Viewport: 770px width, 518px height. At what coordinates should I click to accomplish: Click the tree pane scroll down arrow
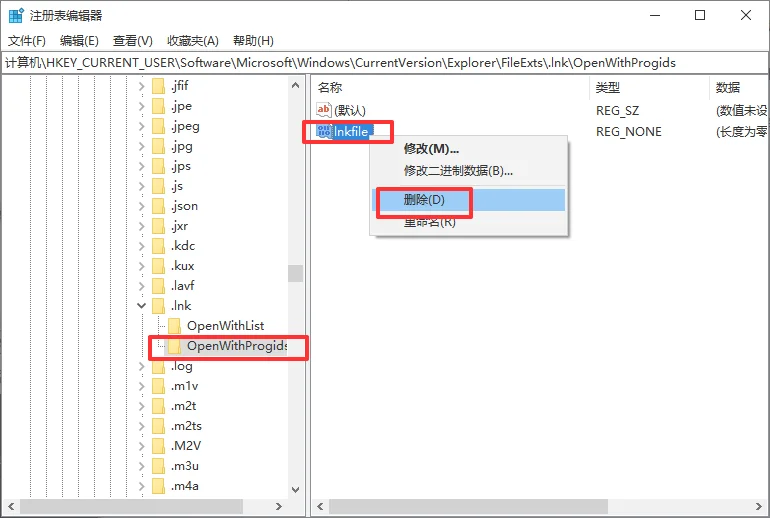coord(295,490)
